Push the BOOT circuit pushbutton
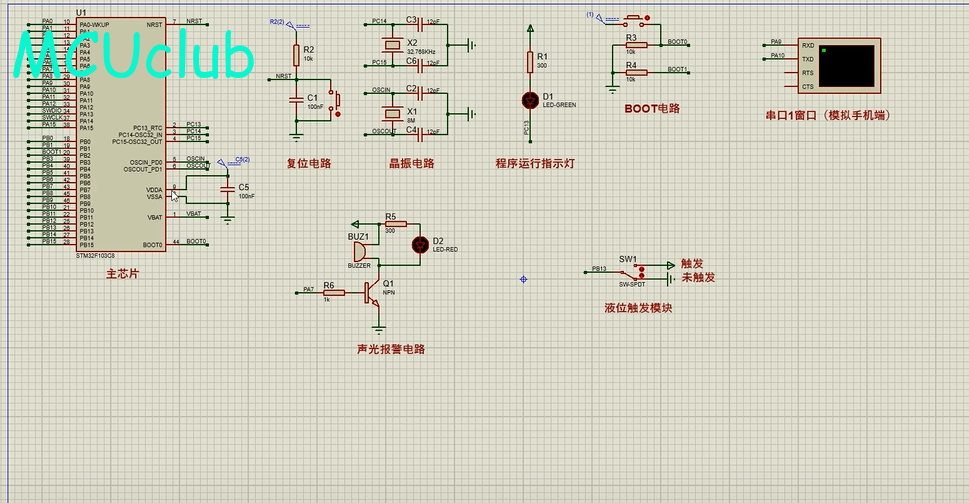The image size is (969, 503). pos(635,21)
